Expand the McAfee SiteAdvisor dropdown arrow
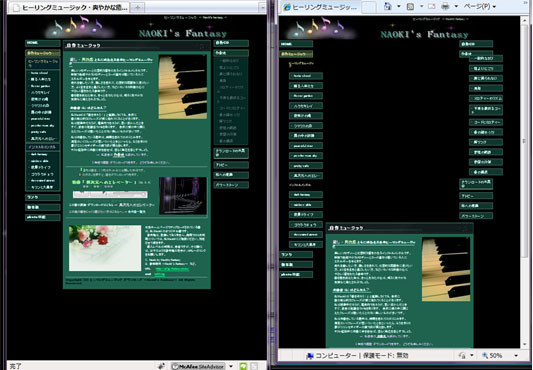 click(x=231, y=366)
